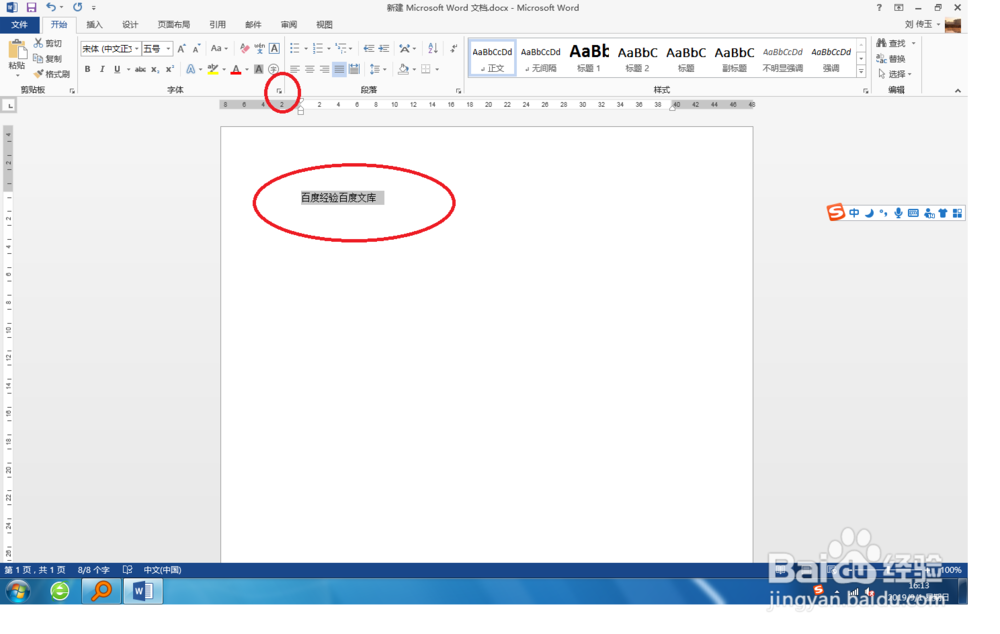The image size is (1000, 634).
Task: Toggle Italic formatting
Action: [102, 69]
